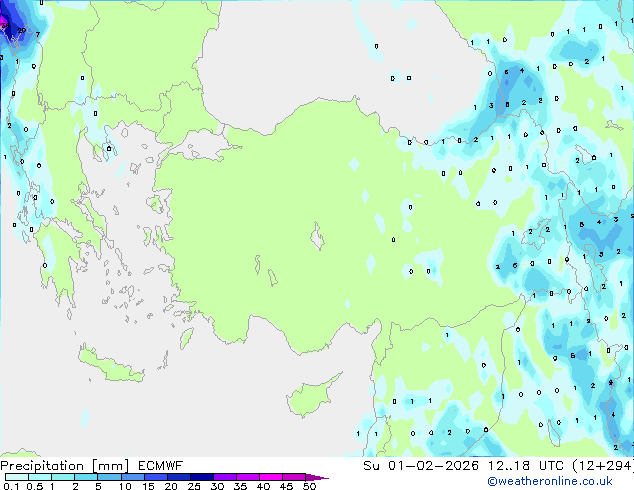Click the '0.1' legend value
Viewport: 634px width, 490px height.
11,486
